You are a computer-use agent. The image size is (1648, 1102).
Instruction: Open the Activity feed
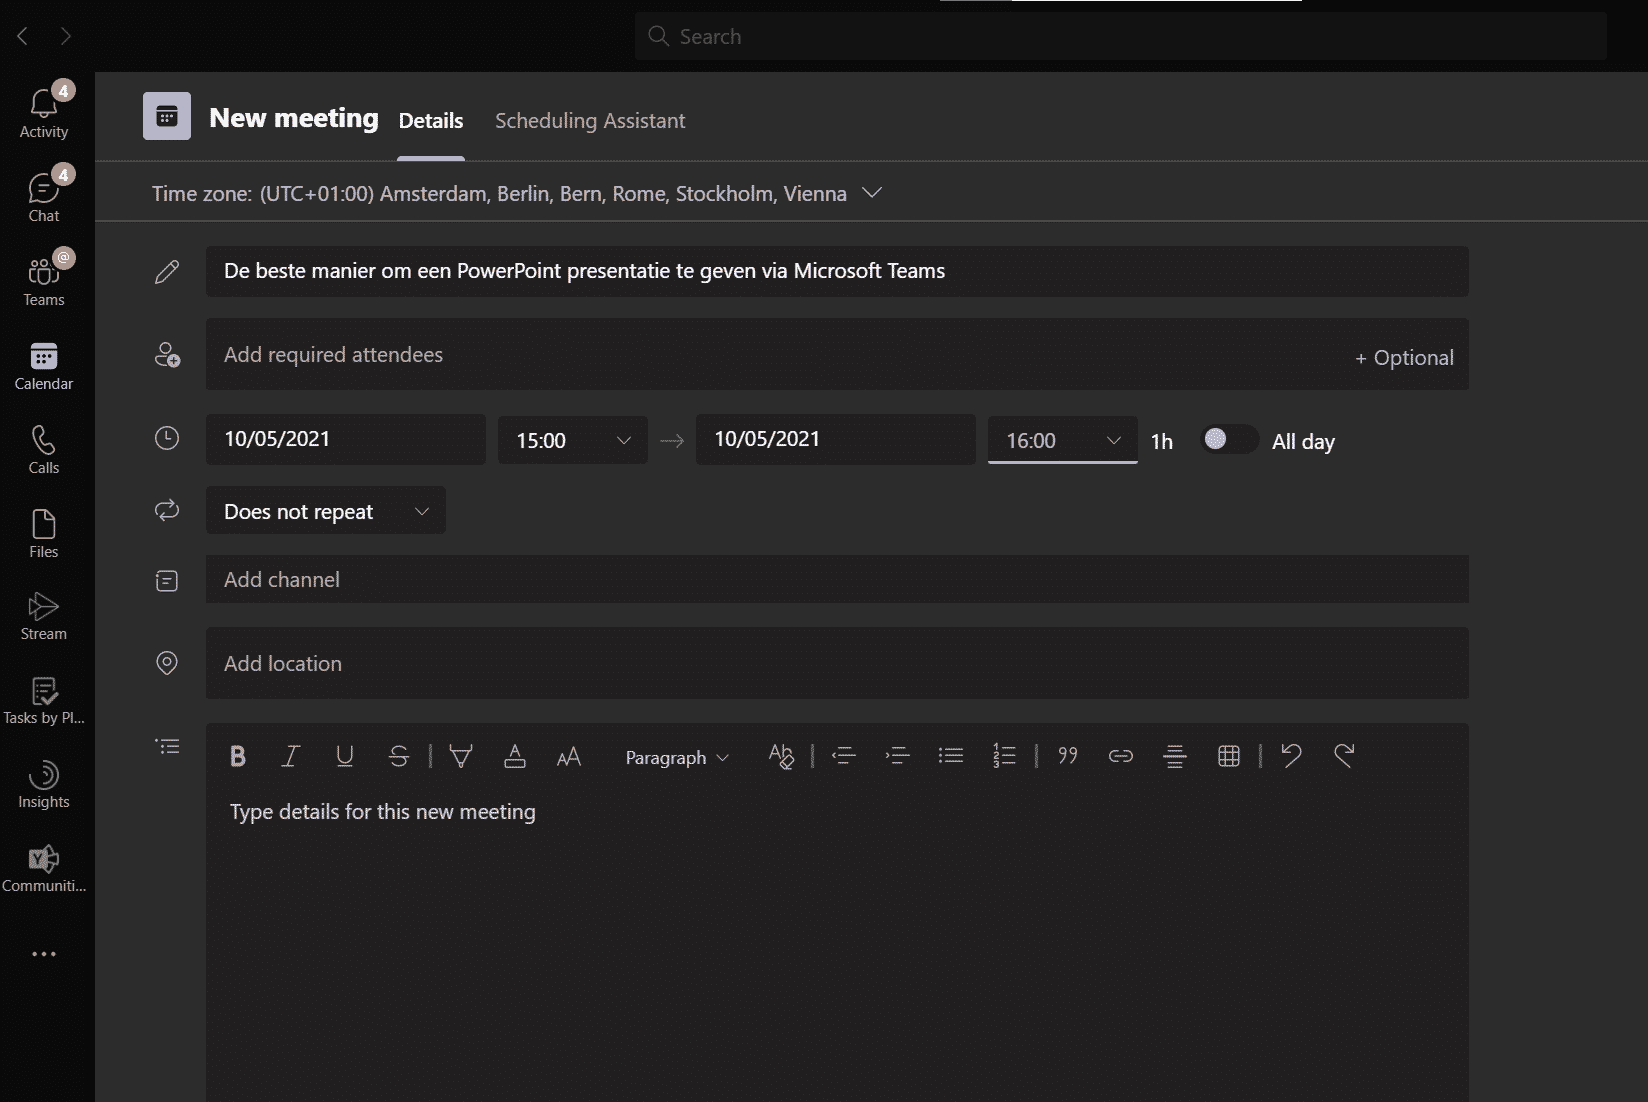(44, 112)
